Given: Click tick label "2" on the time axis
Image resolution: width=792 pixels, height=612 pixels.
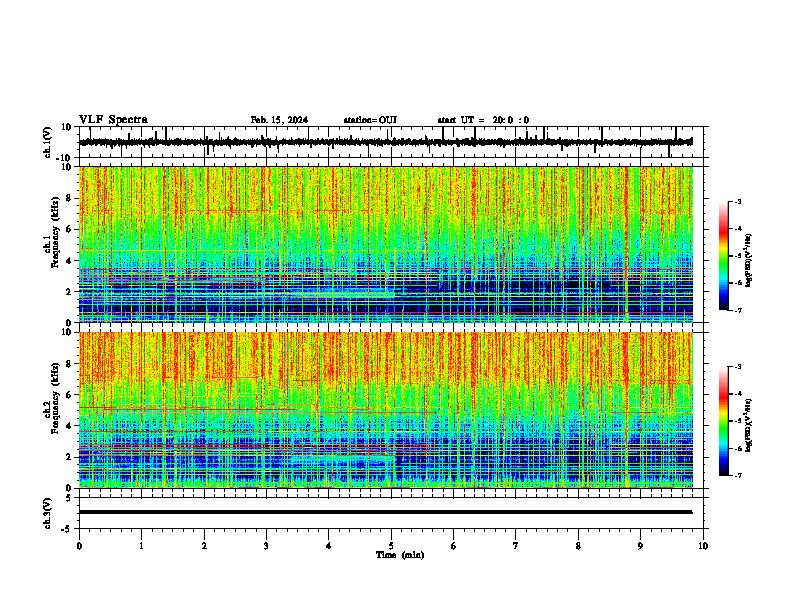Looking at the screenshot, I should [x=204, y=546].
